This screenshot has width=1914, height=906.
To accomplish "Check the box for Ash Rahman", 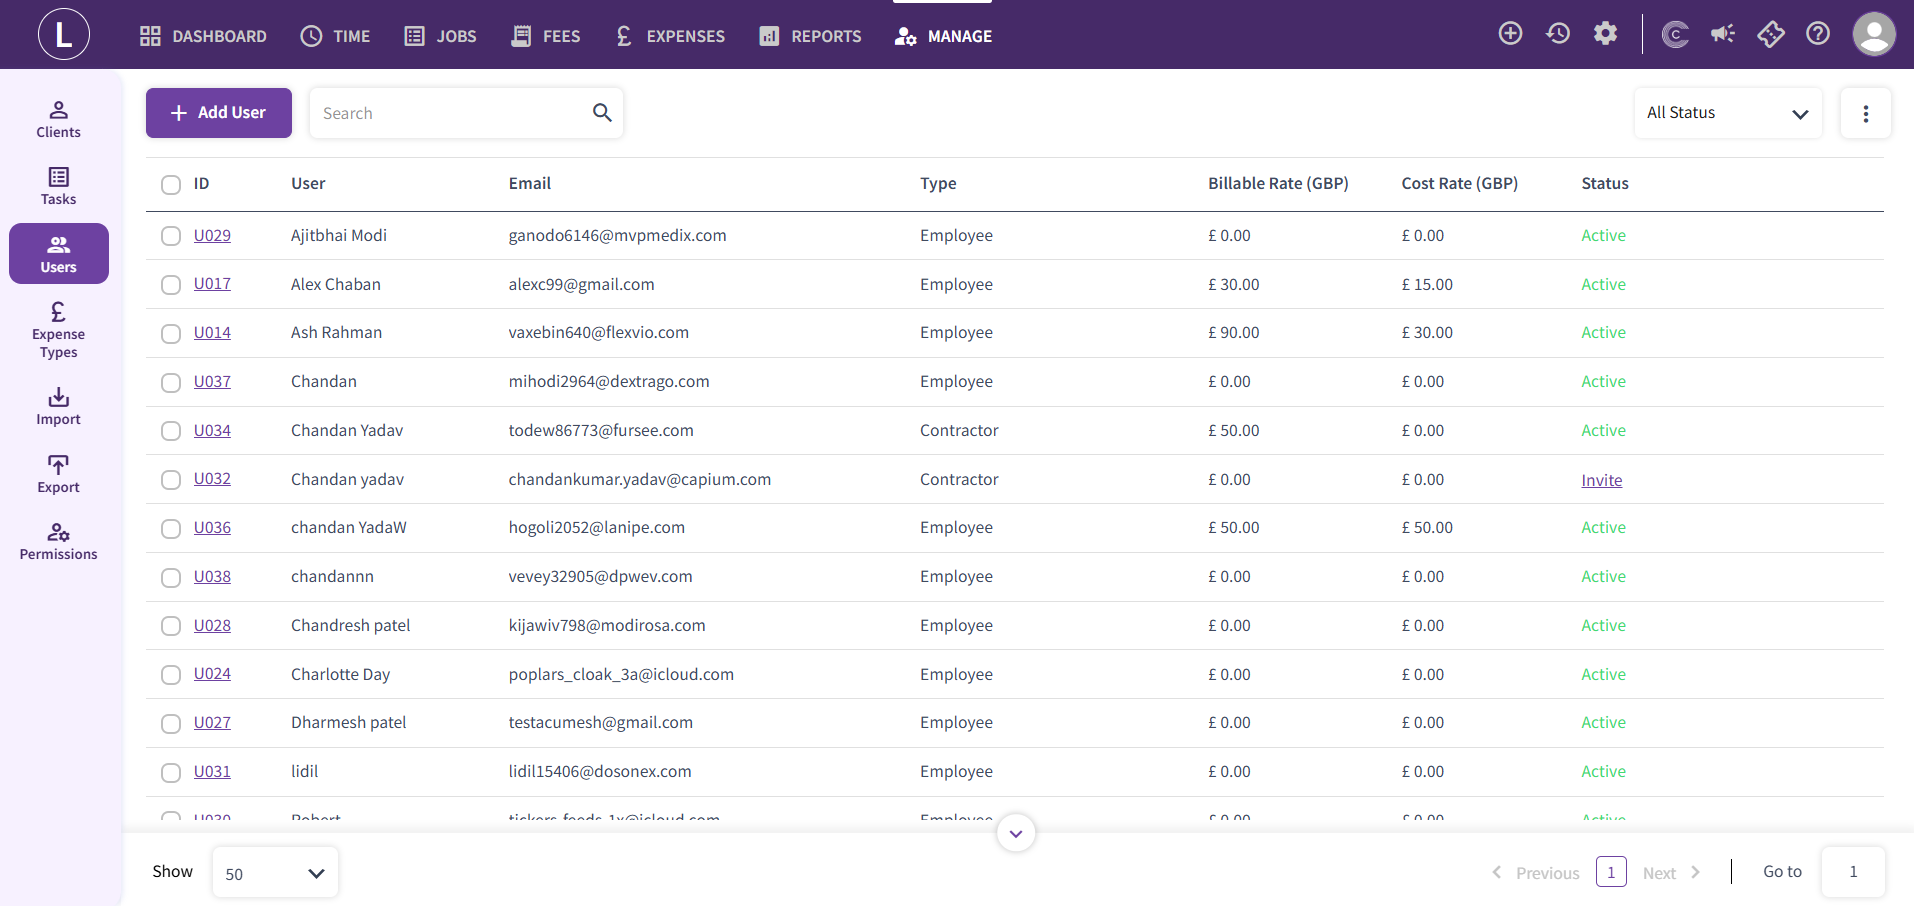I will 171,333.
